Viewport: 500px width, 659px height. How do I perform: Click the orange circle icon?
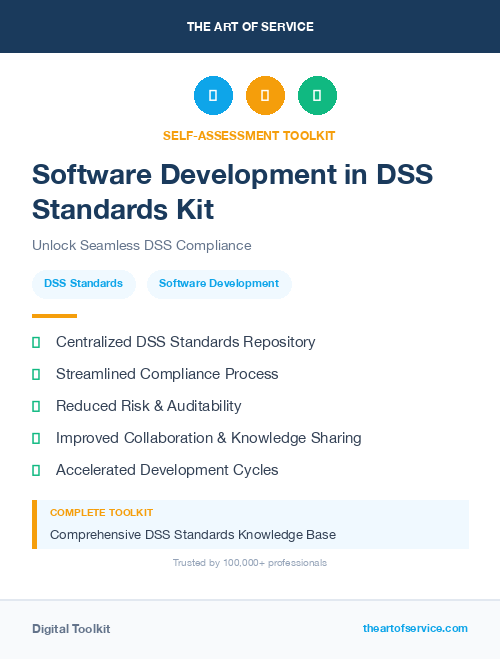pyautogui.click(x=265, y=95)
